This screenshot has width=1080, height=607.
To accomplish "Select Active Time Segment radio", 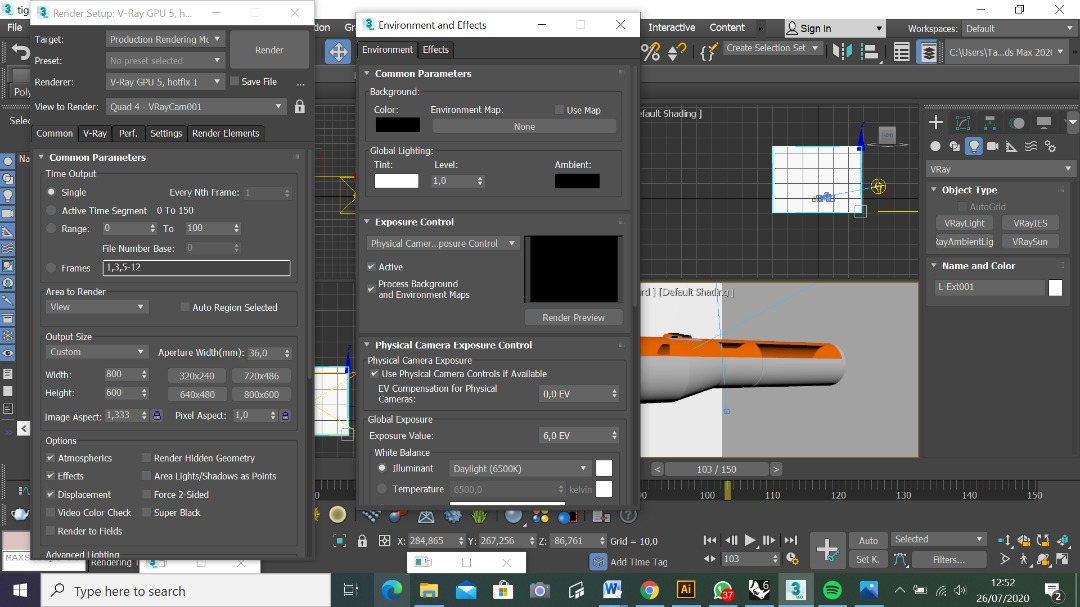I will [51, 210].
